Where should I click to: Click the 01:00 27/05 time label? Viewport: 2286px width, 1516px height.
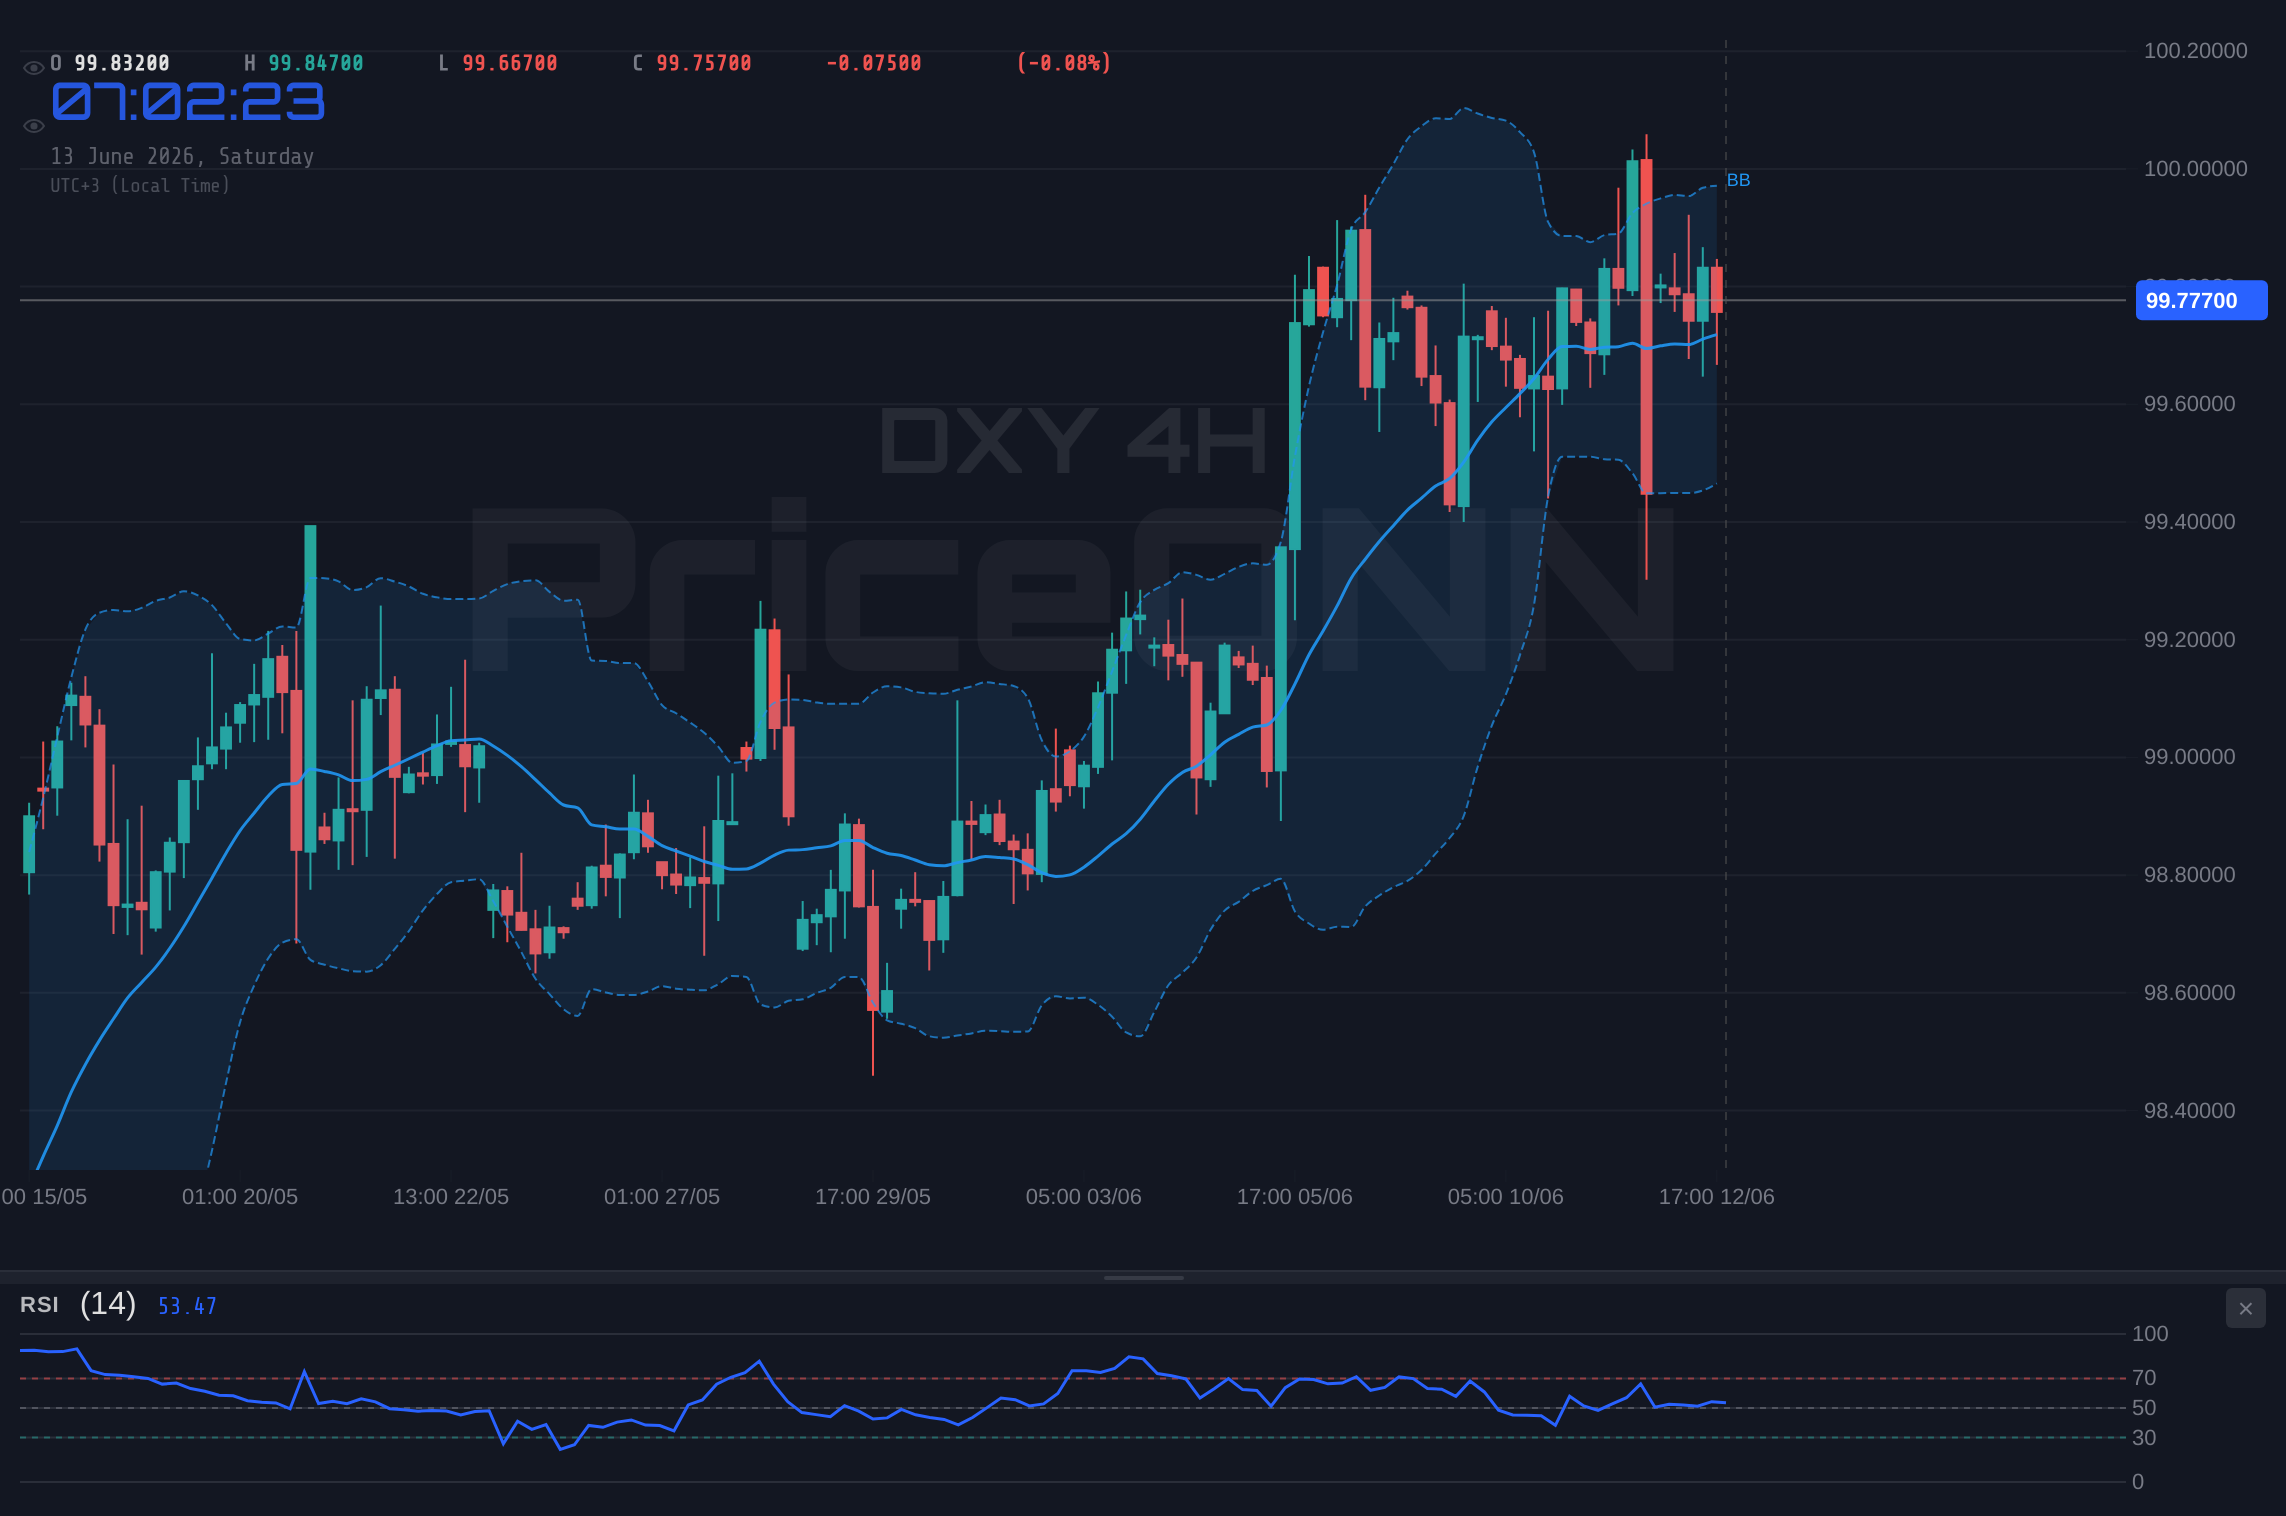662,1197
